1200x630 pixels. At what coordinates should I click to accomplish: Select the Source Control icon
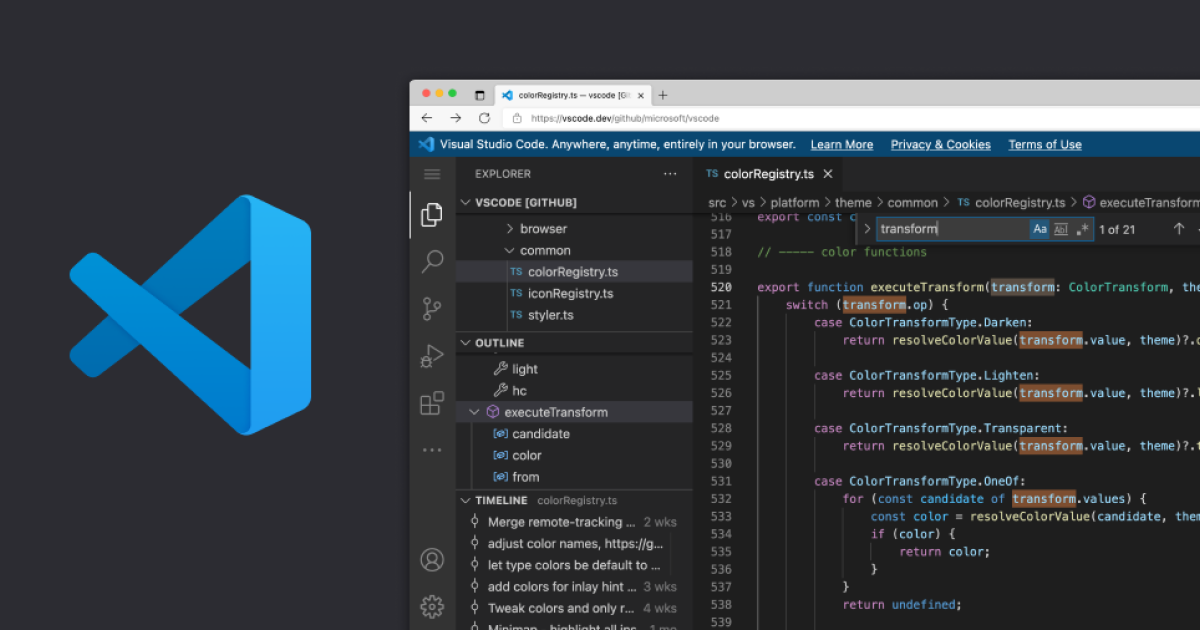tap(432, 309)
